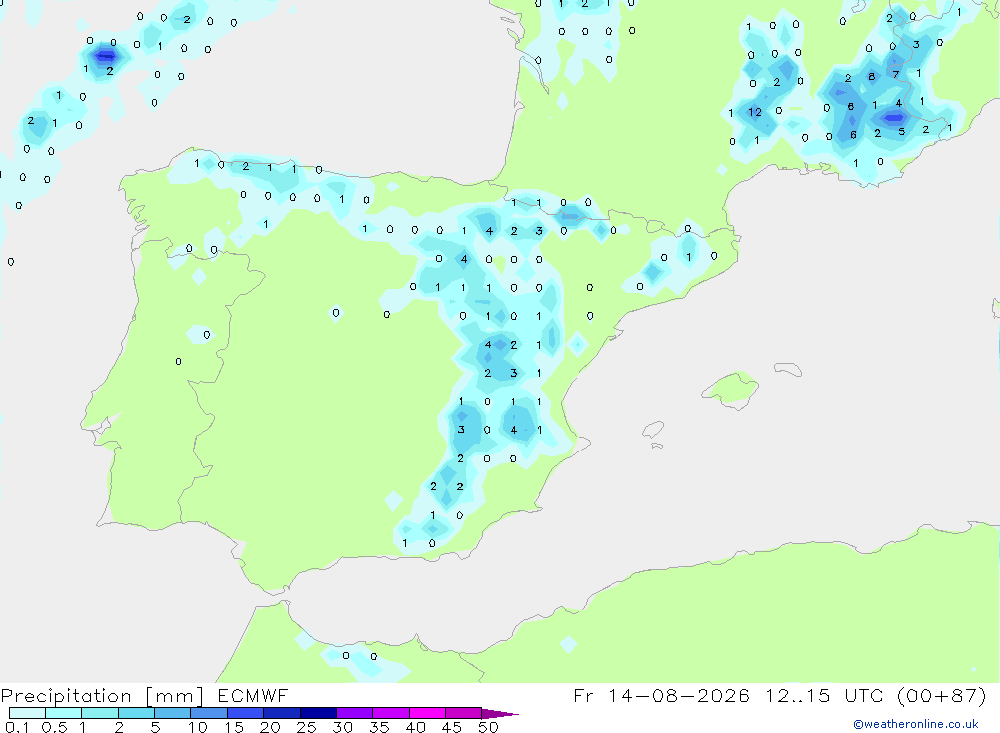
Task: Click the [mm] unit label
Action: (175, 696)
